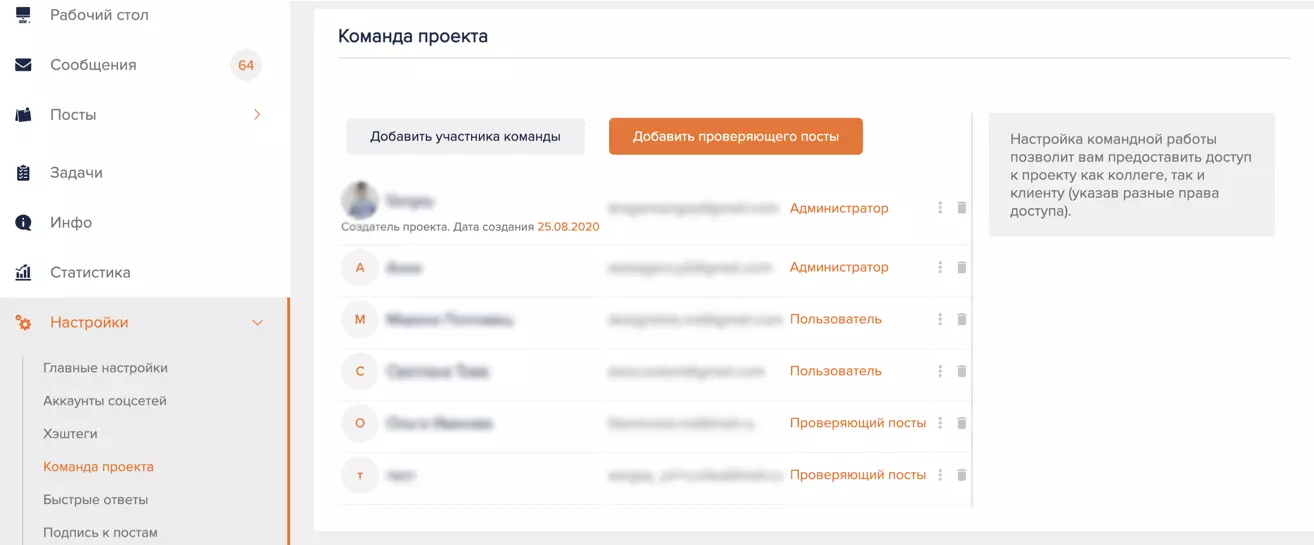Go to Главные настройки
Screen dimensions: 1314x545
click(x=105, y=368)
